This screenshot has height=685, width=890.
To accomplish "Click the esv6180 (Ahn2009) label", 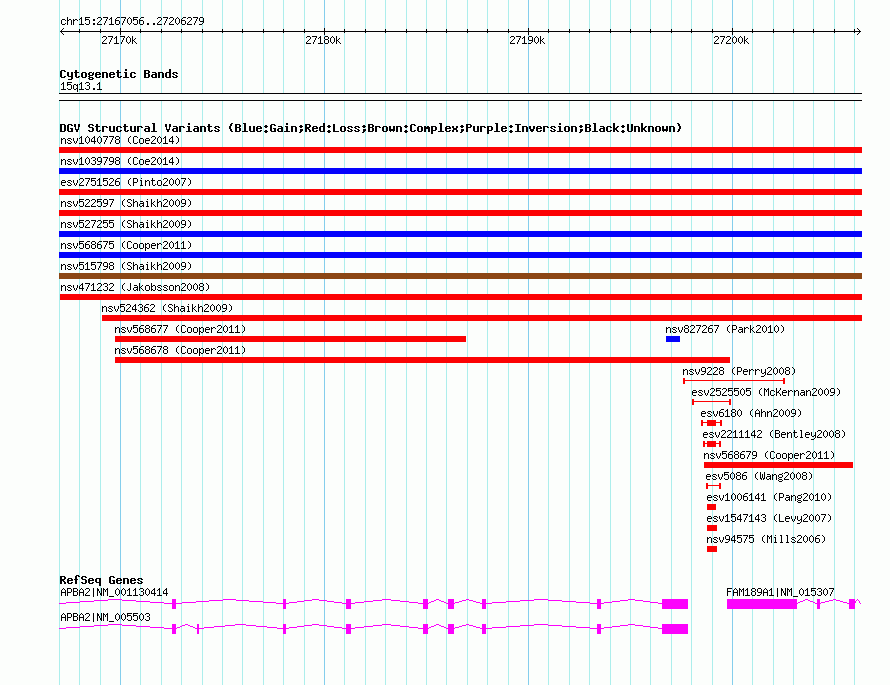I will [751, 413].
